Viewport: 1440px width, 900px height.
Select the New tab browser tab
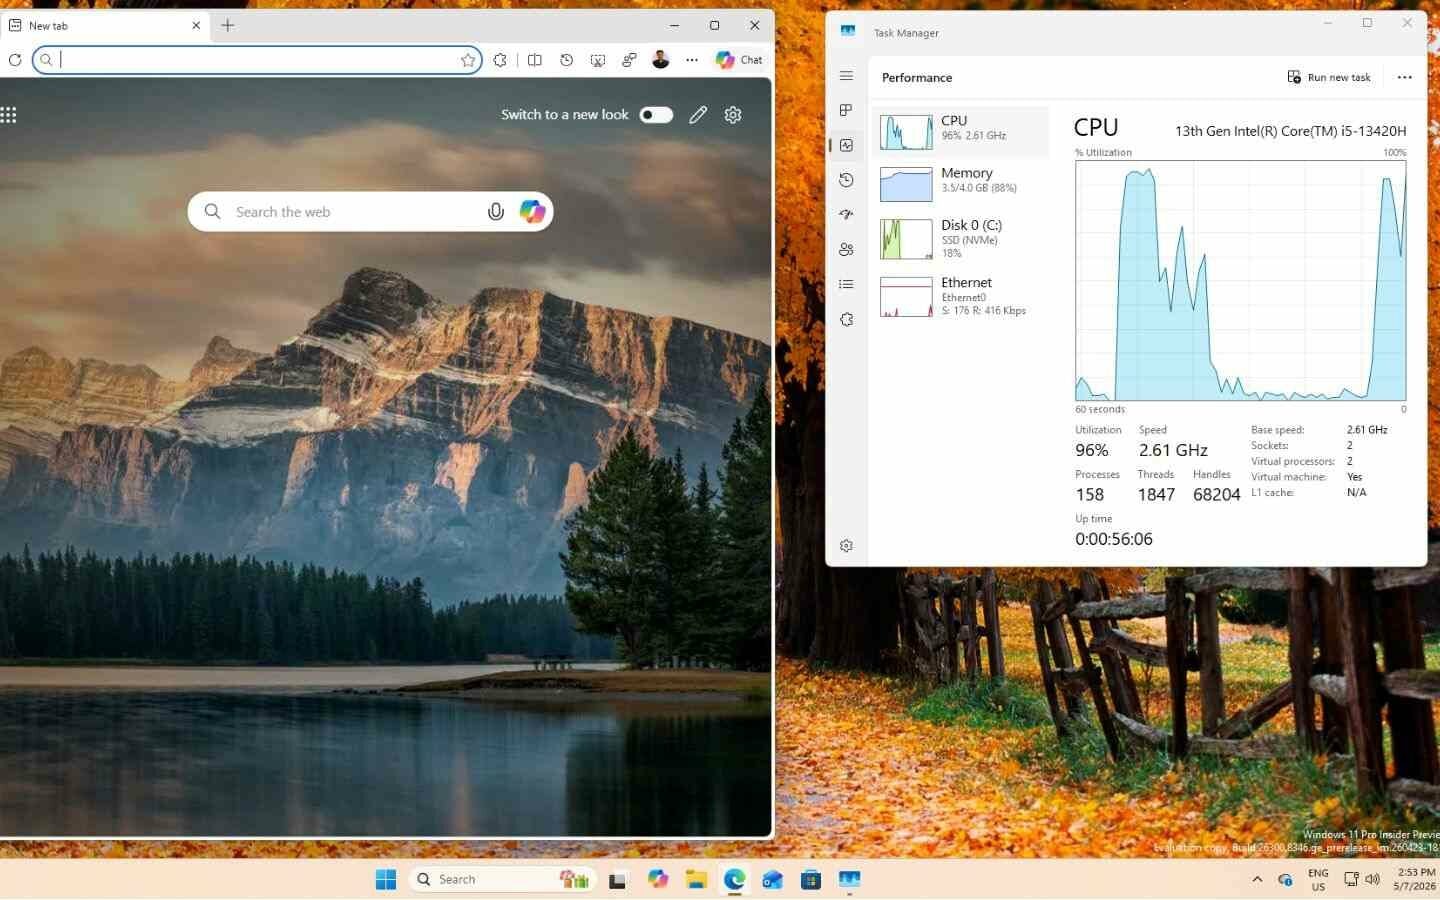pos(105,26)
